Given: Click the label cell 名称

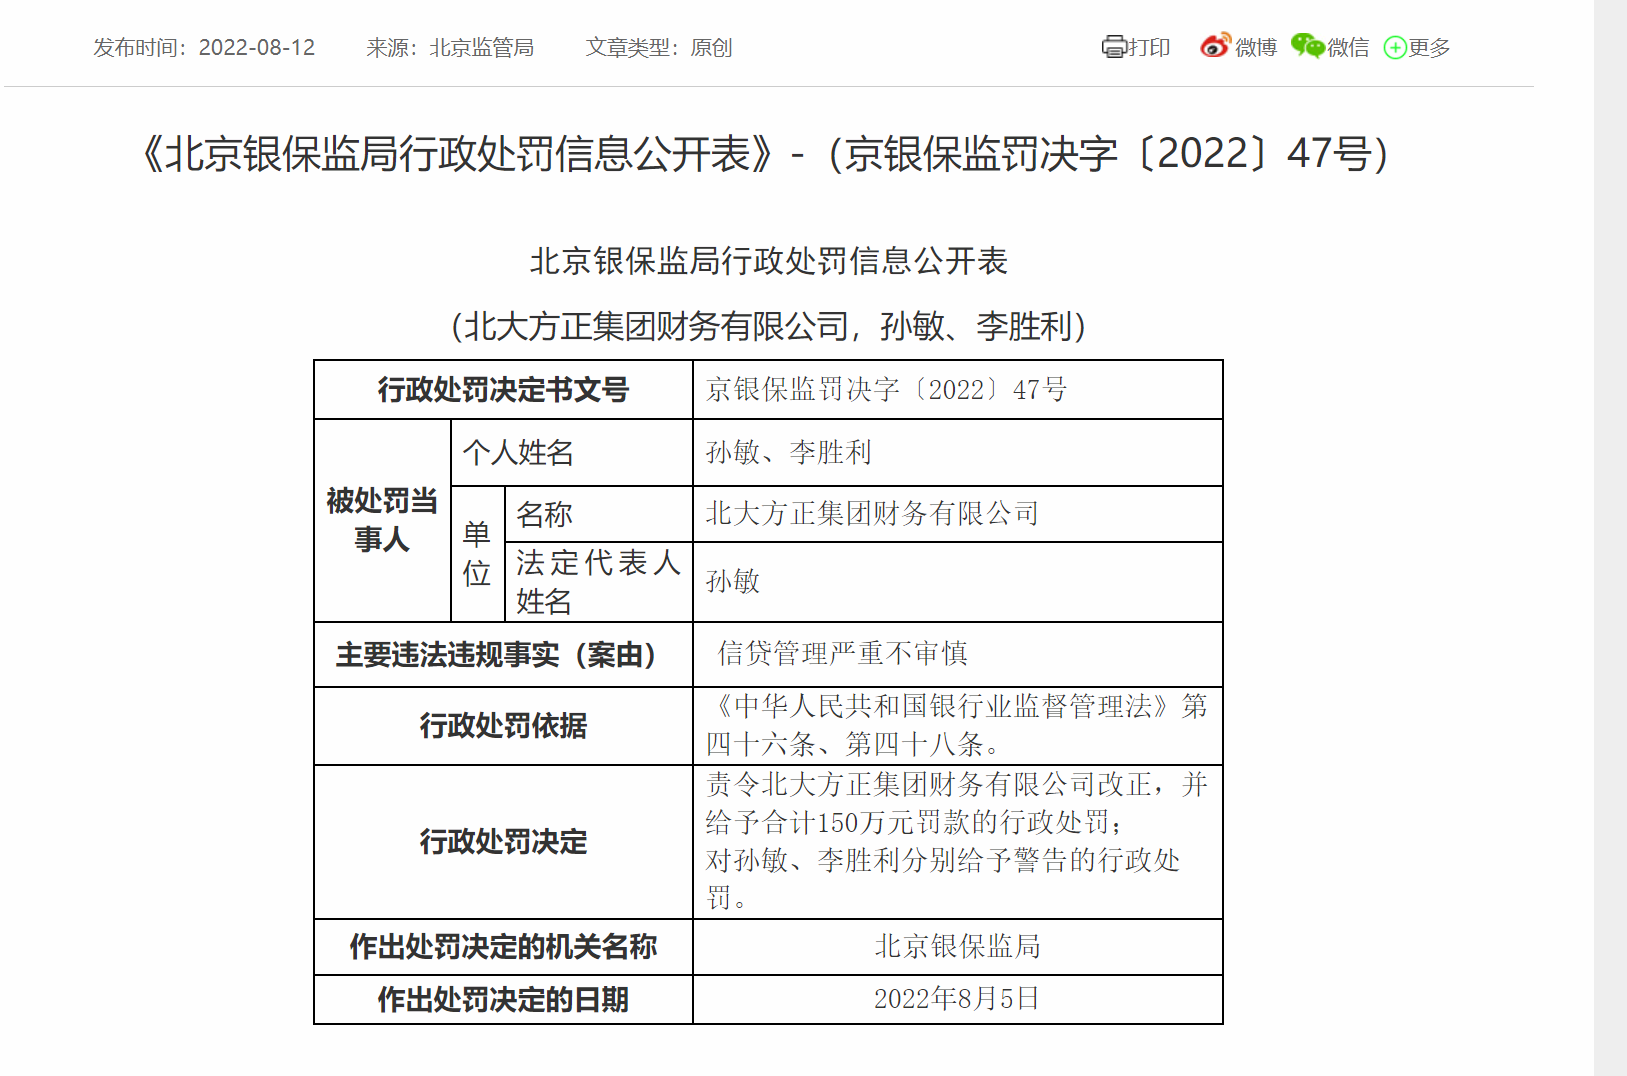Looking at the screenshot, I should point(599,514).
